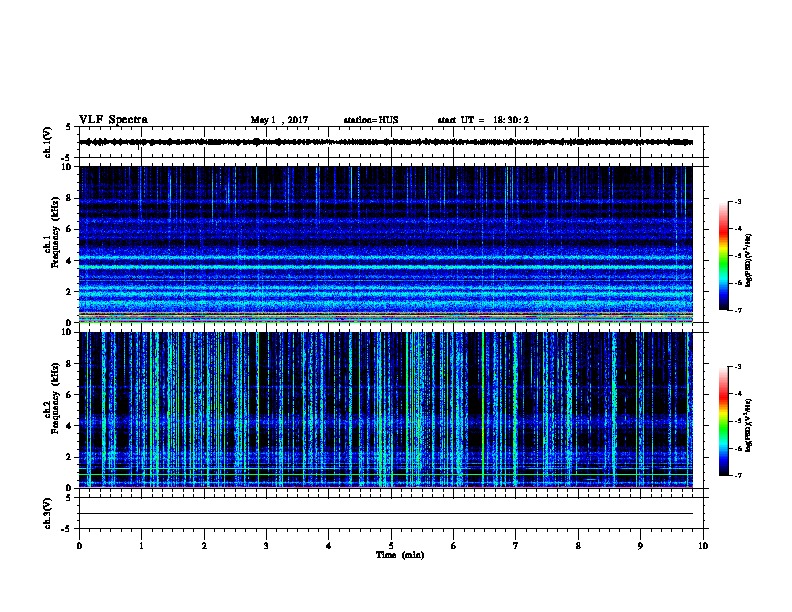
Task: Click the "ch.1(V)" waveform axis label
Action: coord(48,142)
